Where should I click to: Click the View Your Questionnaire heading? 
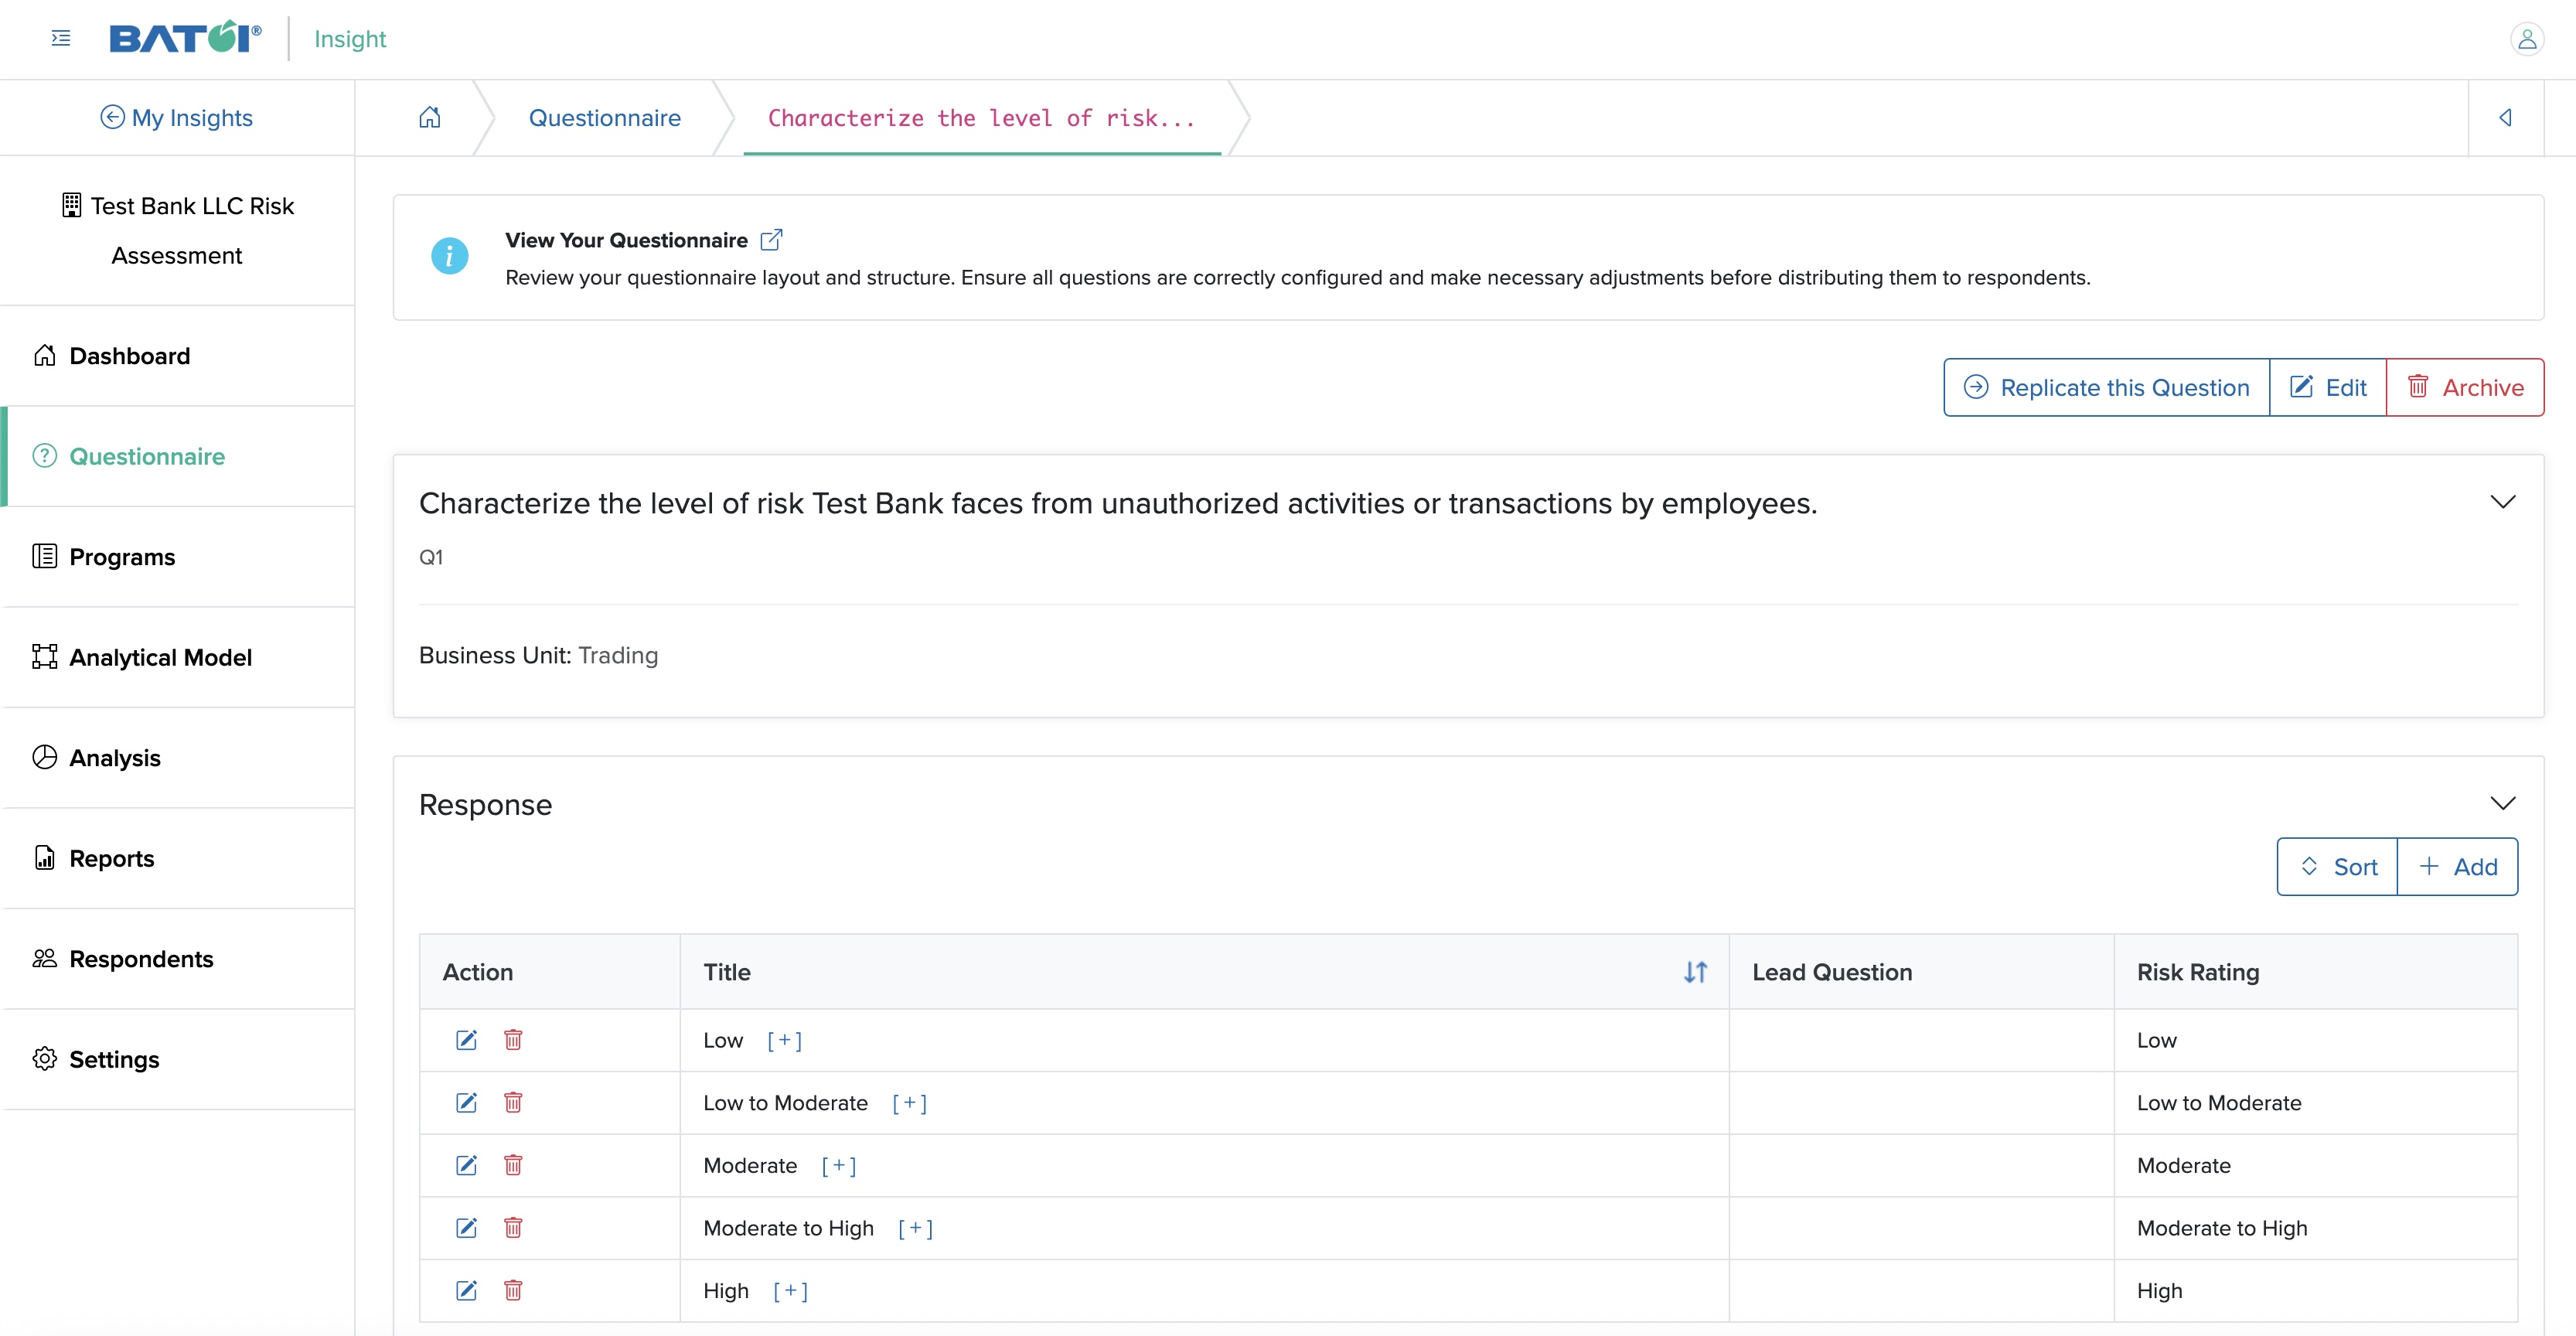(x=626, y=240)
